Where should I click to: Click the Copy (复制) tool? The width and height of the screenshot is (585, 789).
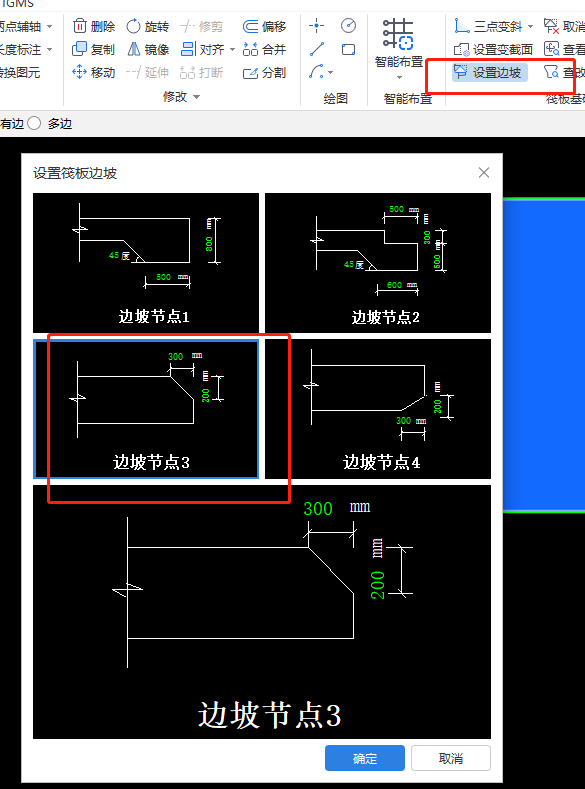pyautogui.click(x=94, y=49)
